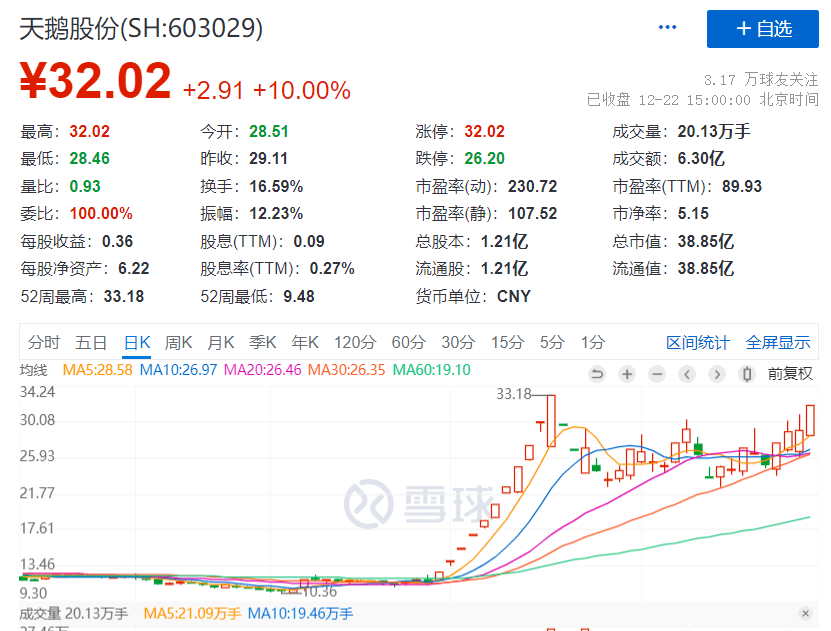Click the MA5 moving average label
This screenshot has width=831, height=631.
(x=98, y=371)
